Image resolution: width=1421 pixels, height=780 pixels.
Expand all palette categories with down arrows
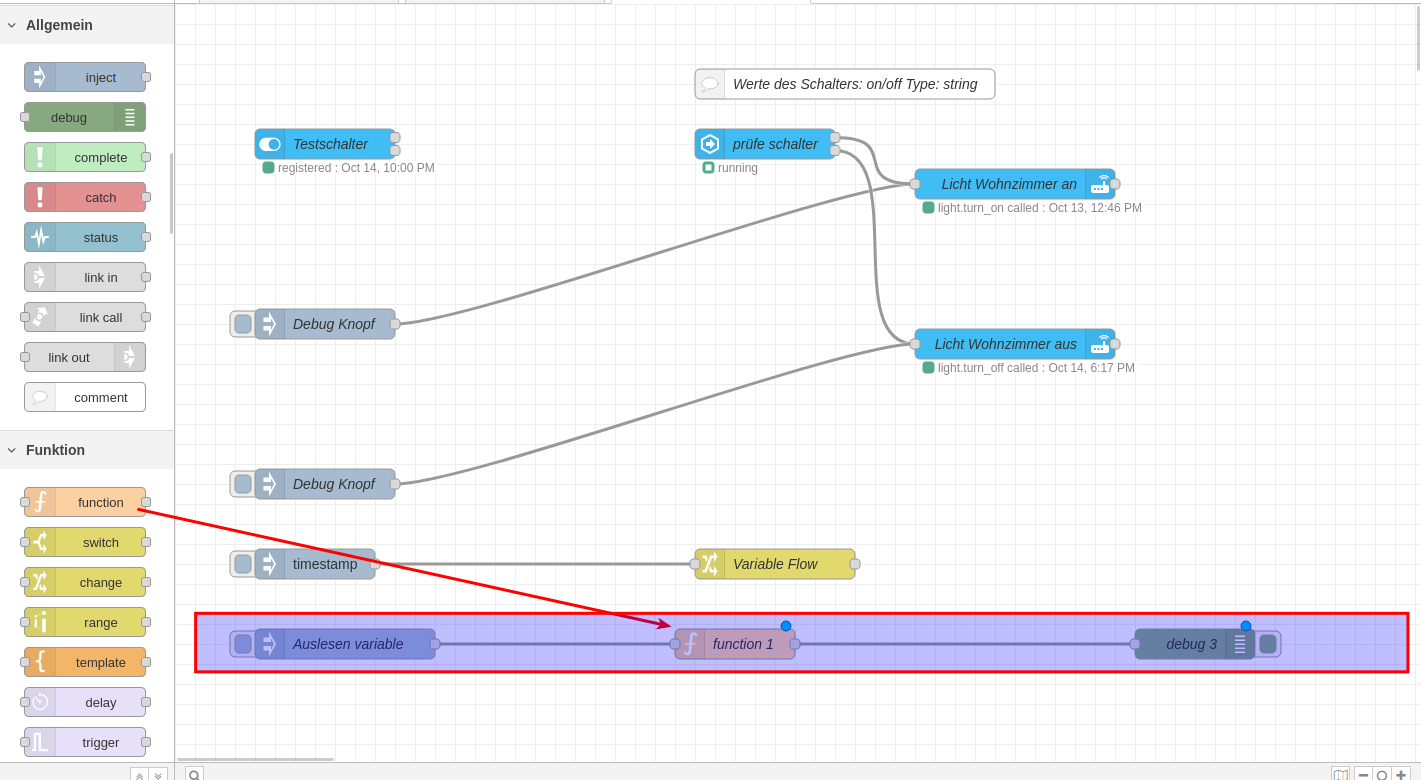pyautogui.click(x=158, y=775)
